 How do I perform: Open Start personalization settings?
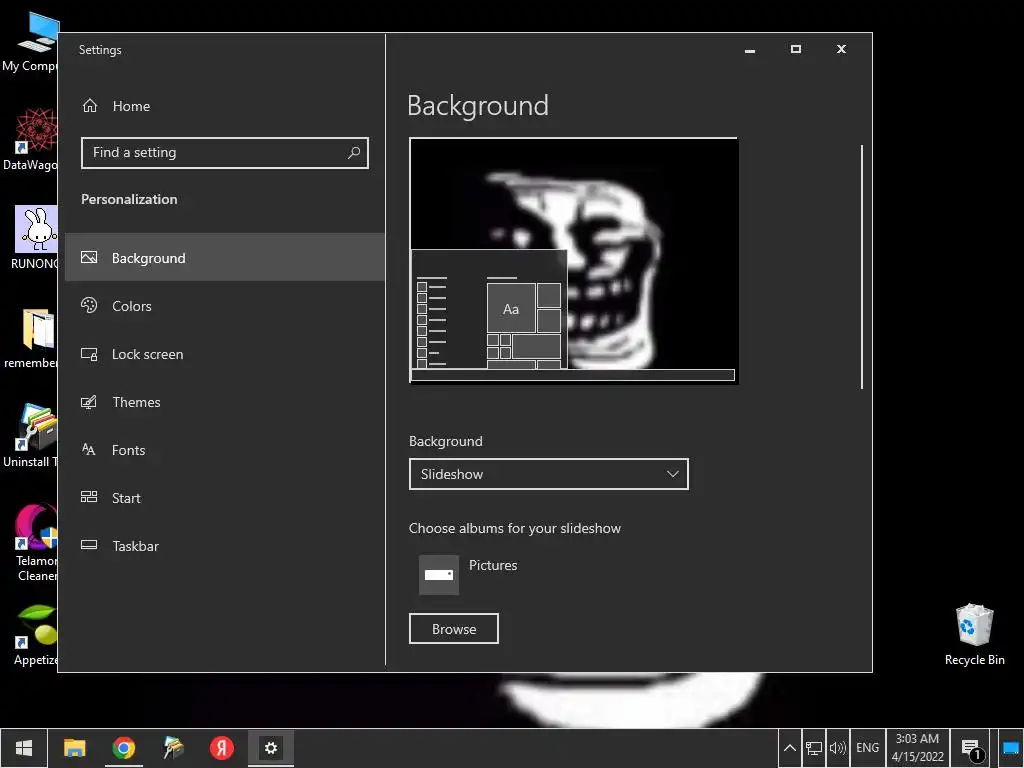point(225,498)
